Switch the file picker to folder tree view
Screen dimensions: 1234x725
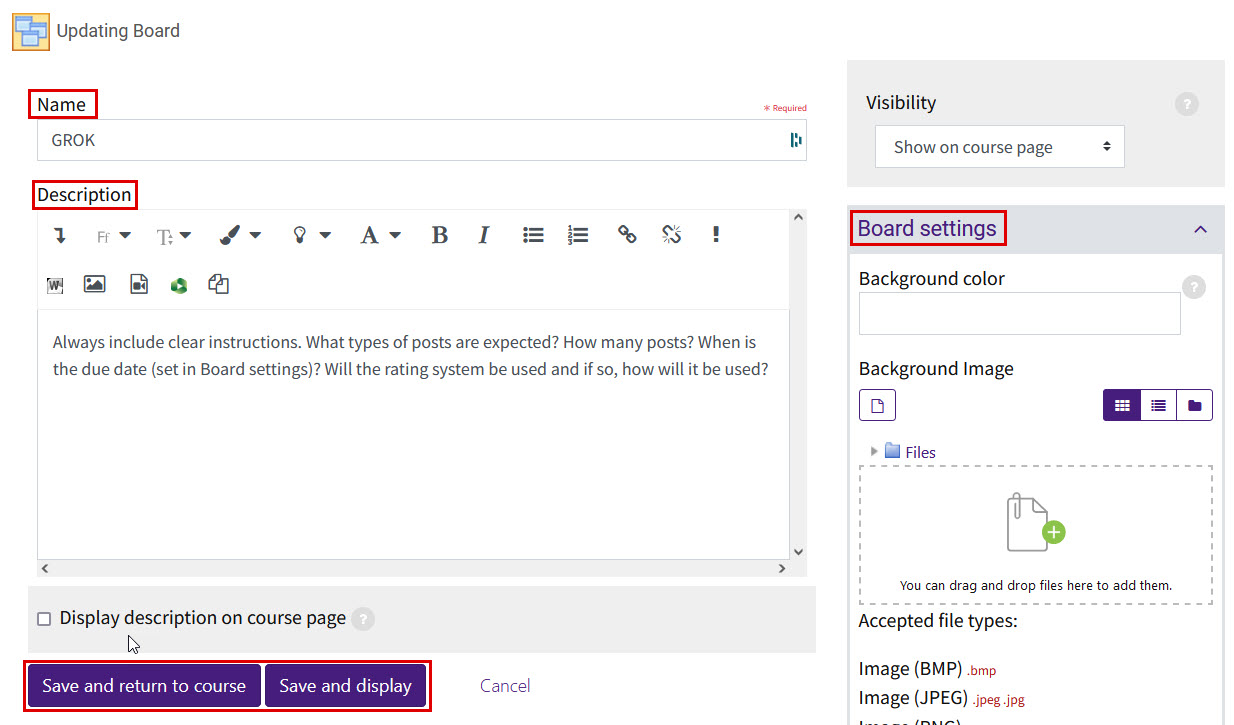tap(1195, 405)
